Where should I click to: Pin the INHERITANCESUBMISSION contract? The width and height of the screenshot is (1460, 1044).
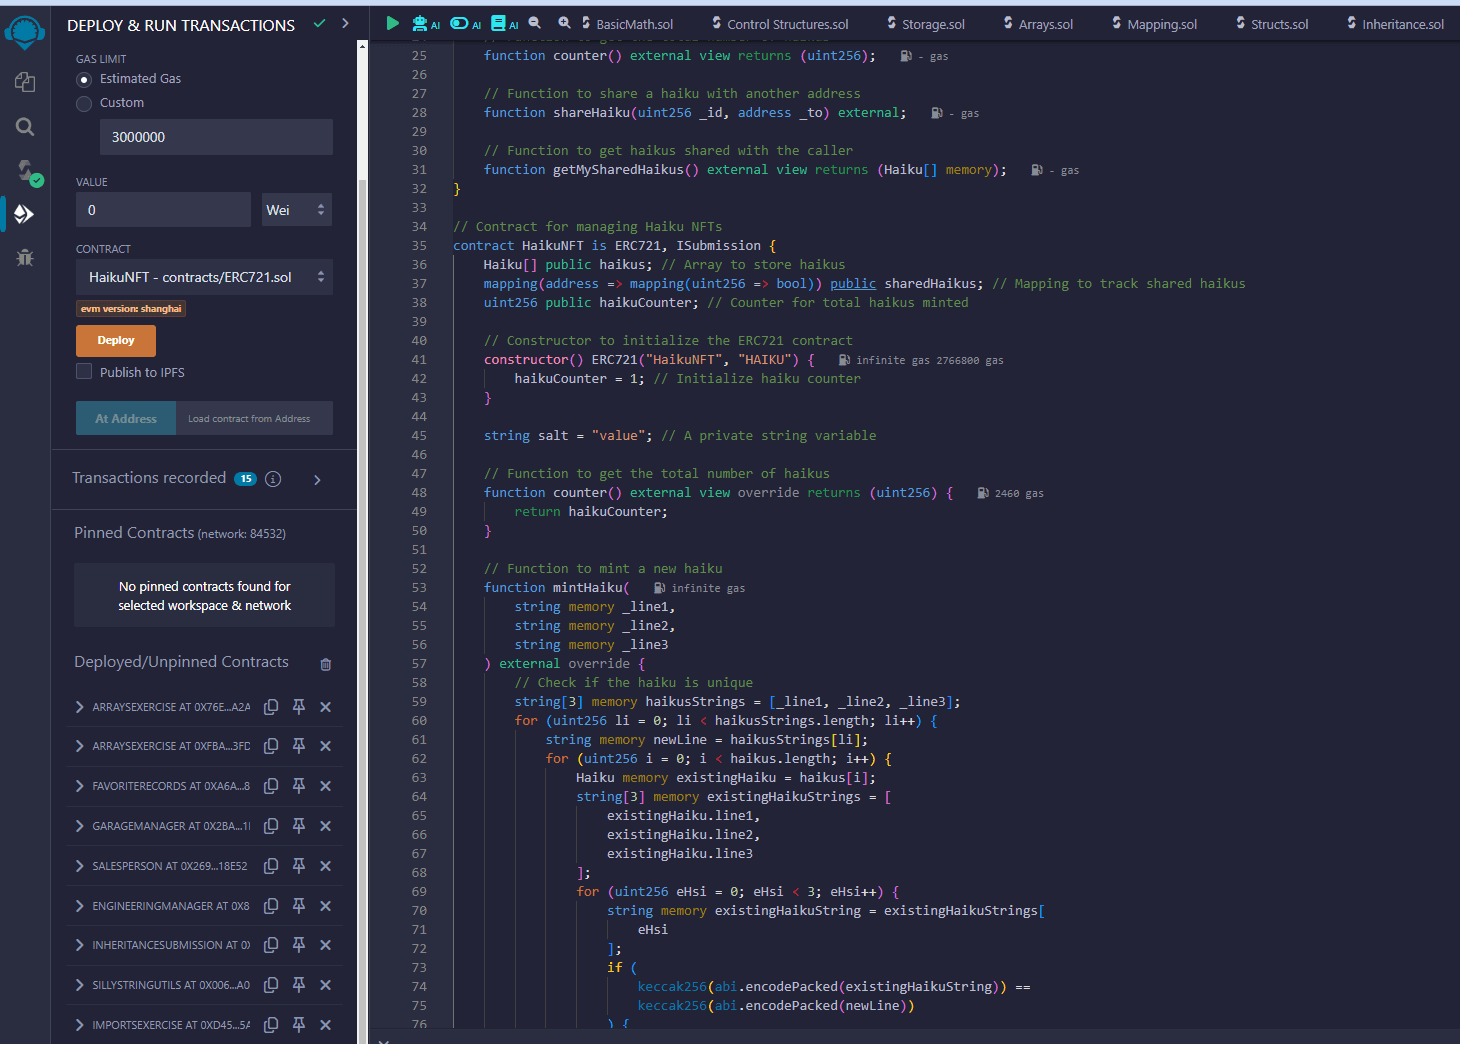point(298,945)
